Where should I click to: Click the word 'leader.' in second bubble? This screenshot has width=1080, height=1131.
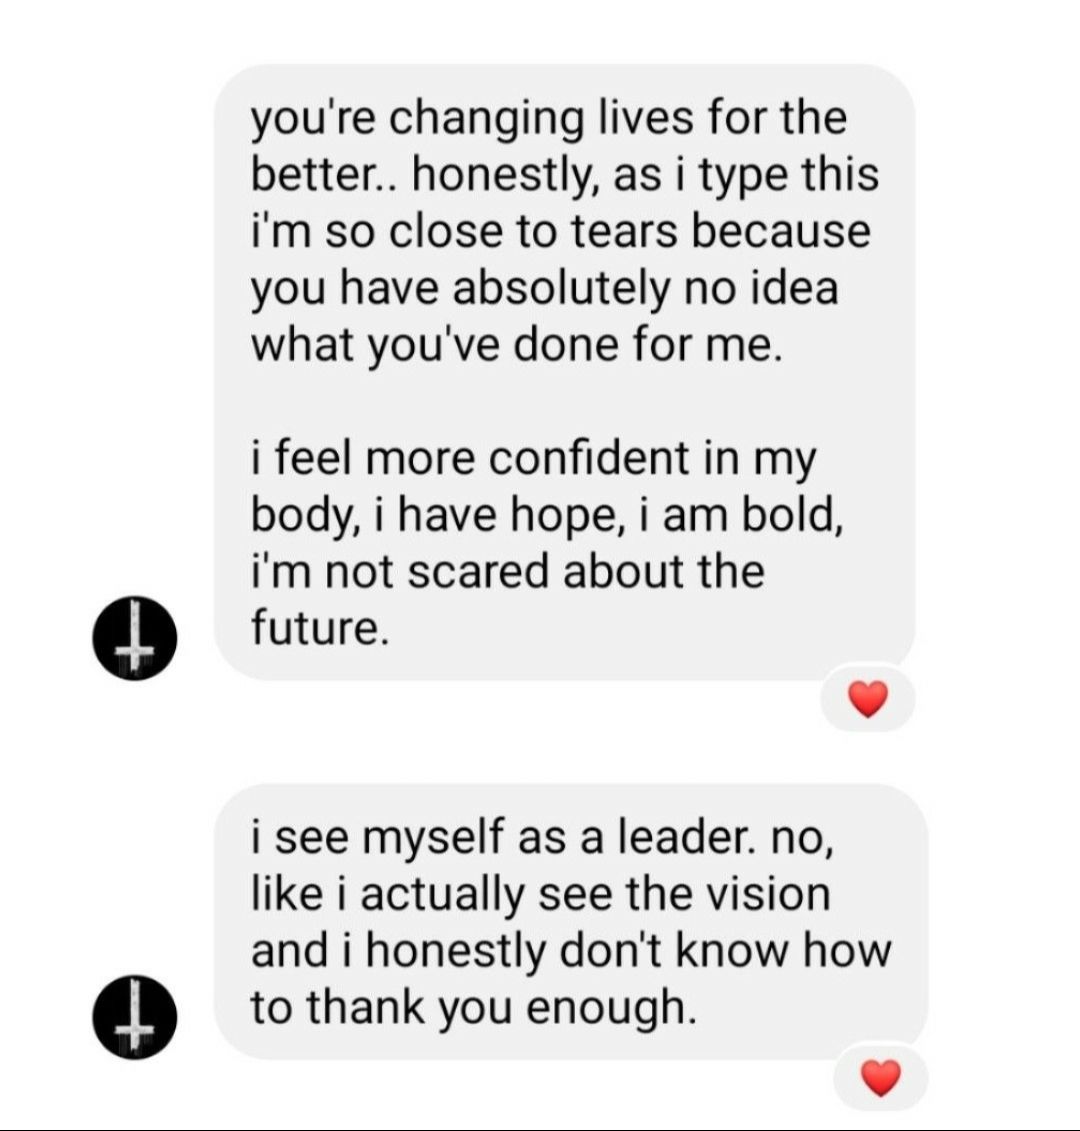pos(688,838)
